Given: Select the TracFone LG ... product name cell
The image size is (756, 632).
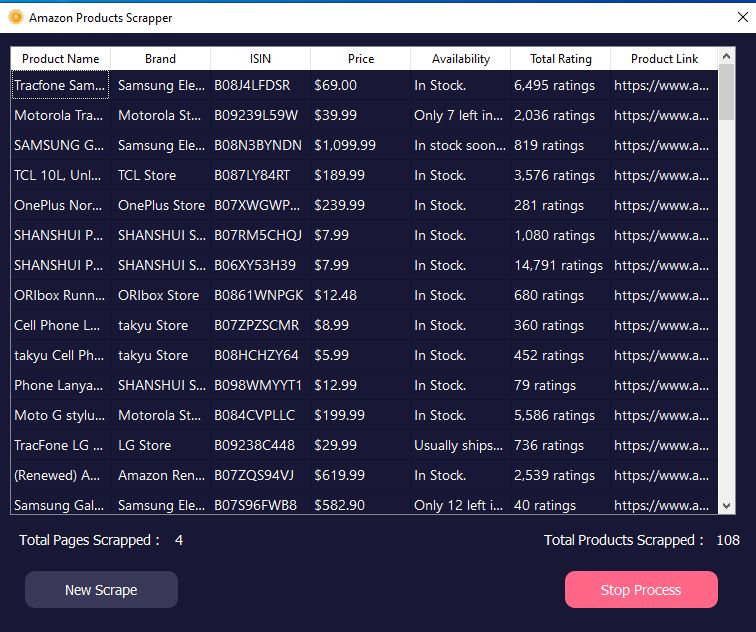Looking at the screenshot, I should 61,445.
